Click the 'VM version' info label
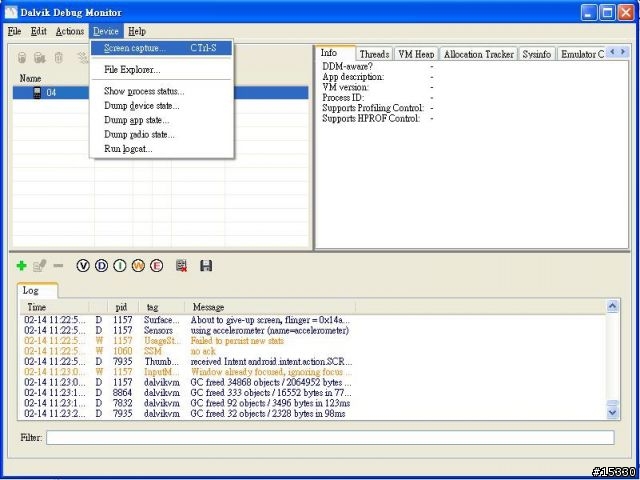The height and width of the screenshot is (480, 640). [345, 87]
